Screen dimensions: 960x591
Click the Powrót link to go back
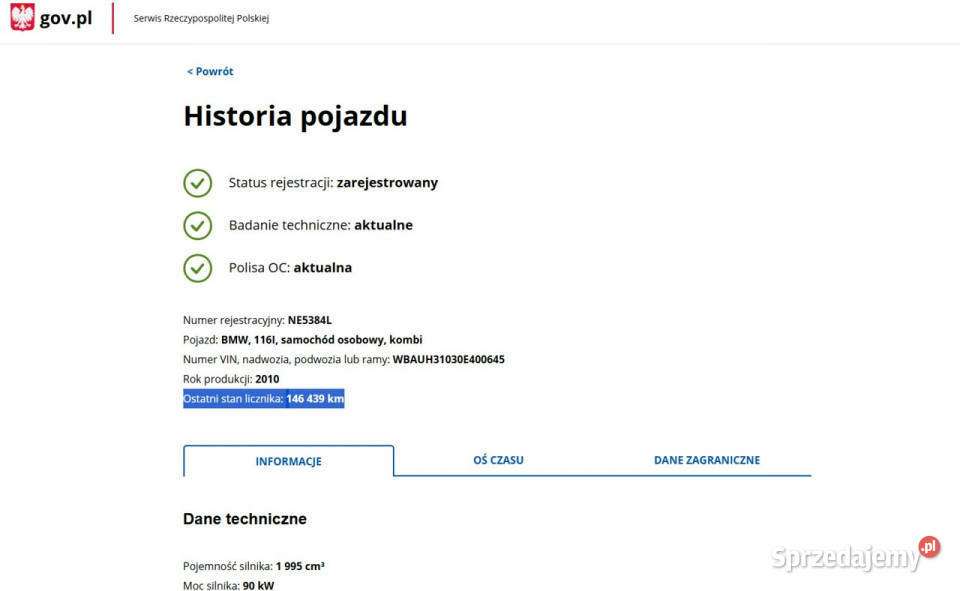point(210,71)
